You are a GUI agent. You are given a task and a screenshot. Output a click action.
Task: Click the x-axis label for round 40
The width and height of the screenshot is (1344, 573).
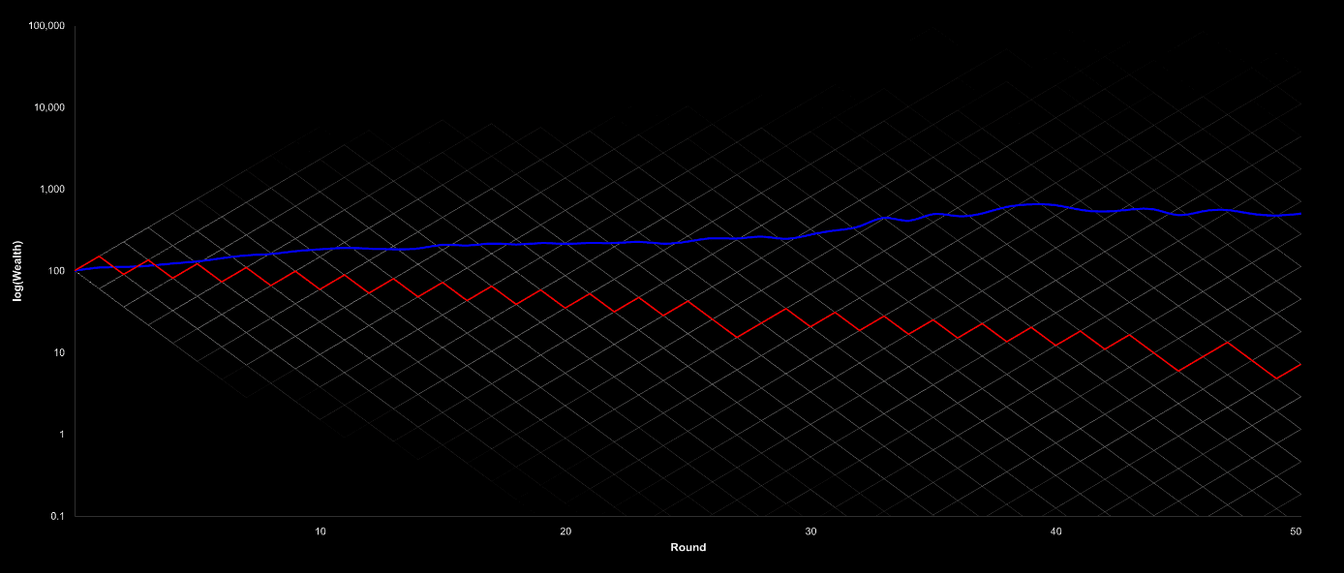(1056, 532)
